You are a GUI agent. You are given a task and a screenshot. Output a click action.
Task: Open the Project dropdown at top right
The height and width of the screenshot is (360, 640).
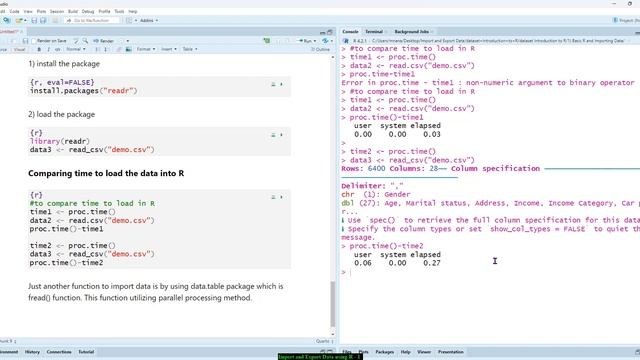[x=626, y=20]
